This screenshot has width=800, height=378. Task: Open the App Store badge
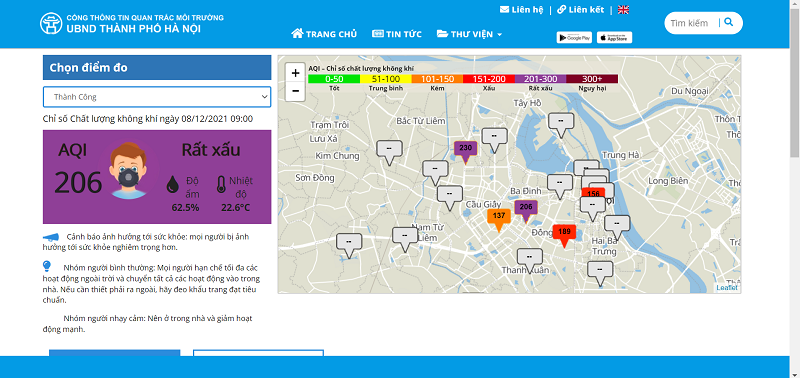(x=614, y=37)
